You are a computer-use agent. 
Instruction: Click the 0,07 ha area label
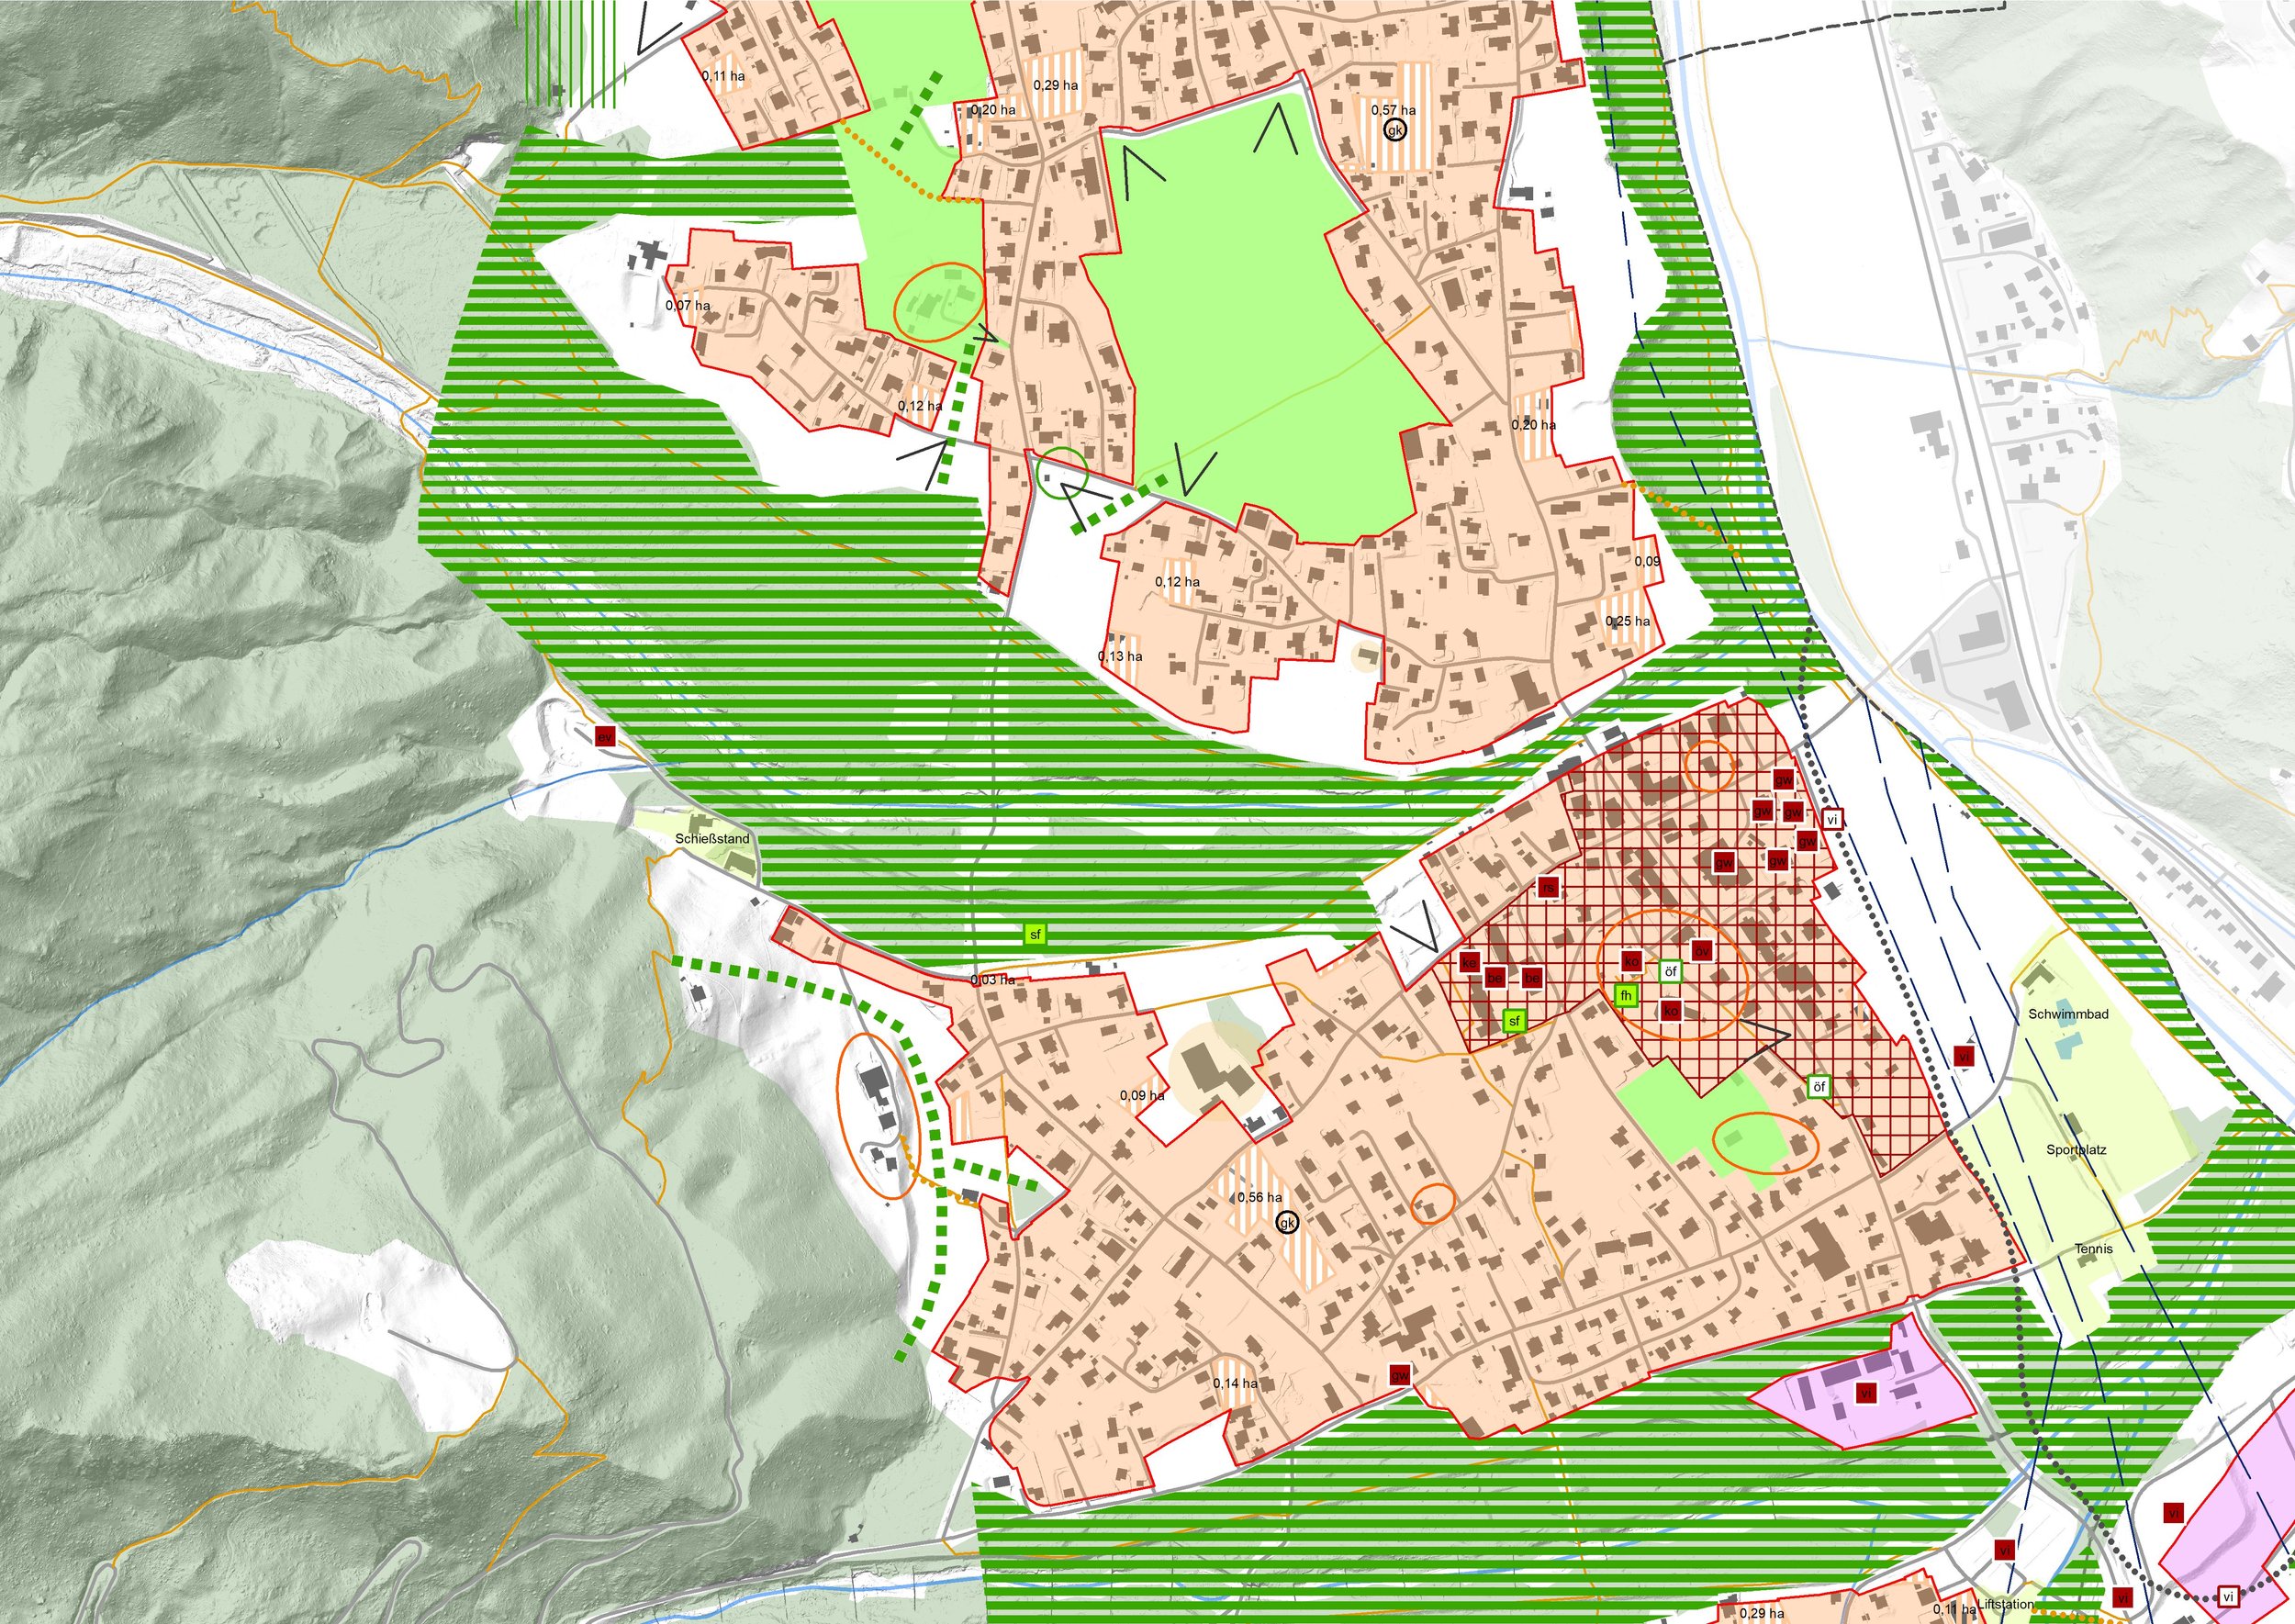point(688,305)
